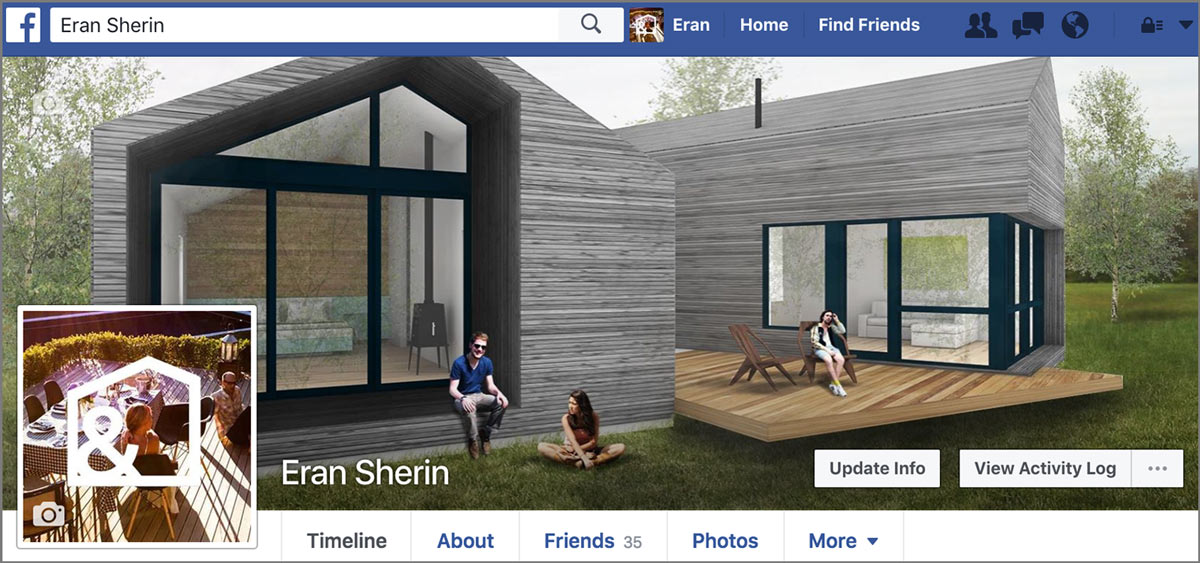This screenshot has width=1200, height=563.
Task: Expand the More dropdown tab
Action: click(843, 541)
